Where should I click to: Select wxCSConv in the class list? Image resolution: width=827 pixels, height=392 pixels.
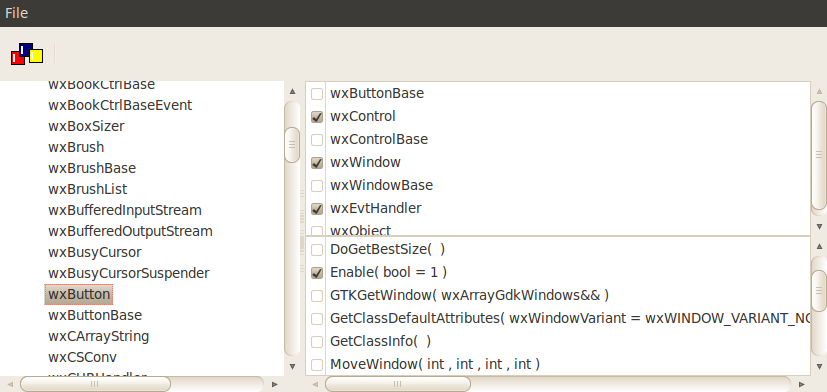click(x=82, y=357)
